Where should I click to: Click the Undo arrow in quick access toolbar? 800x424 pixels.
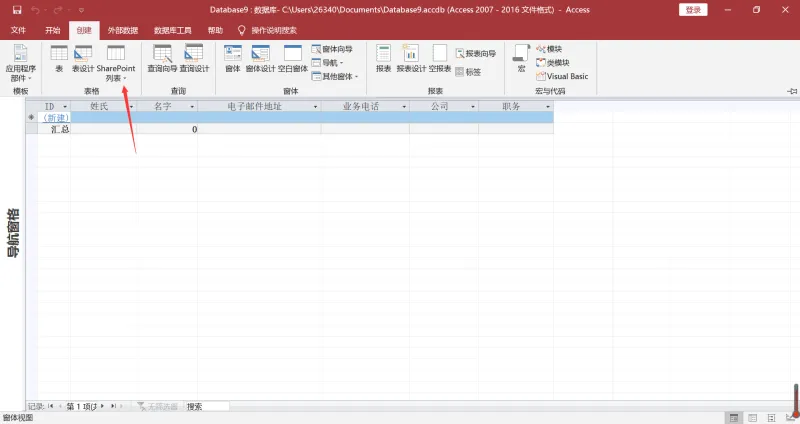point(35,10)
